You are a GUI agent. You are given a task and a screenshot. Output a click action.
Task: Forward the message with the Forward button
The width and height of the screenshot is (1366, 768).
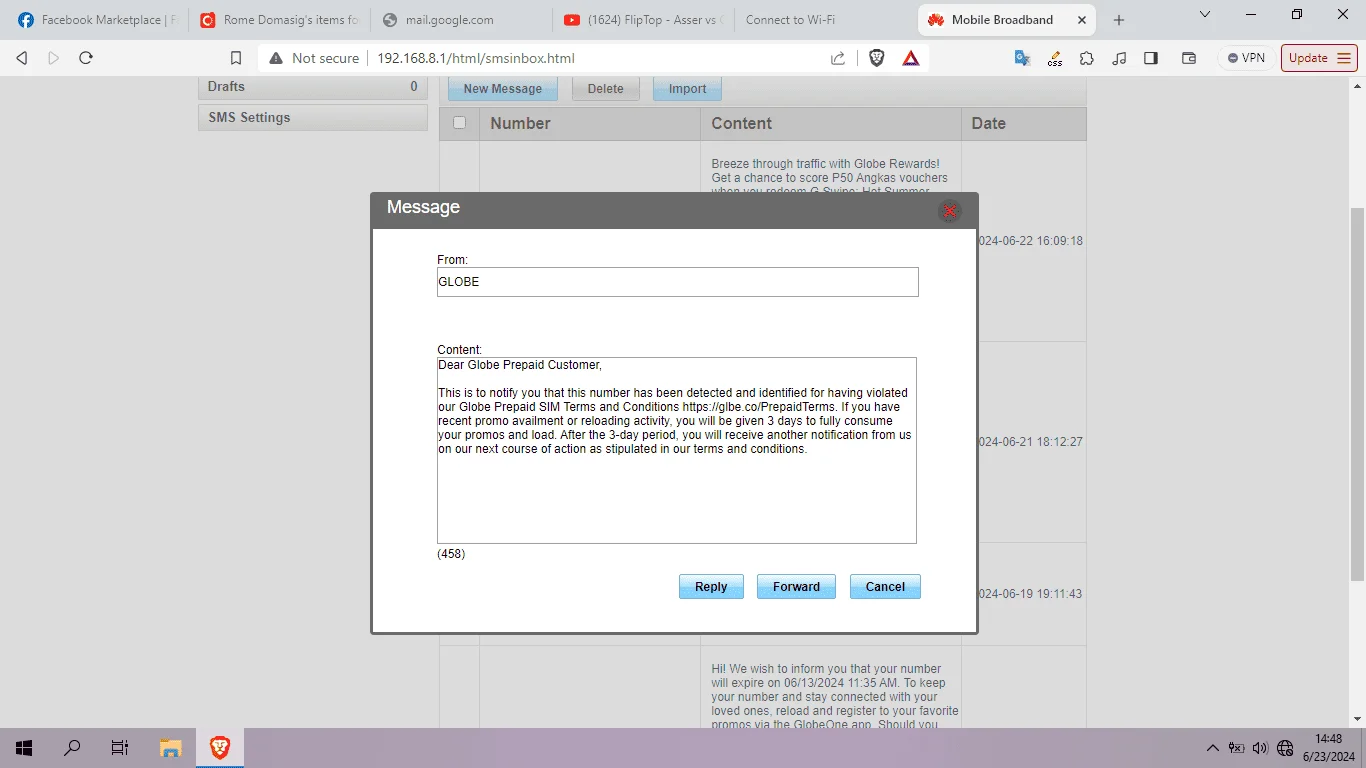[796, 587]
